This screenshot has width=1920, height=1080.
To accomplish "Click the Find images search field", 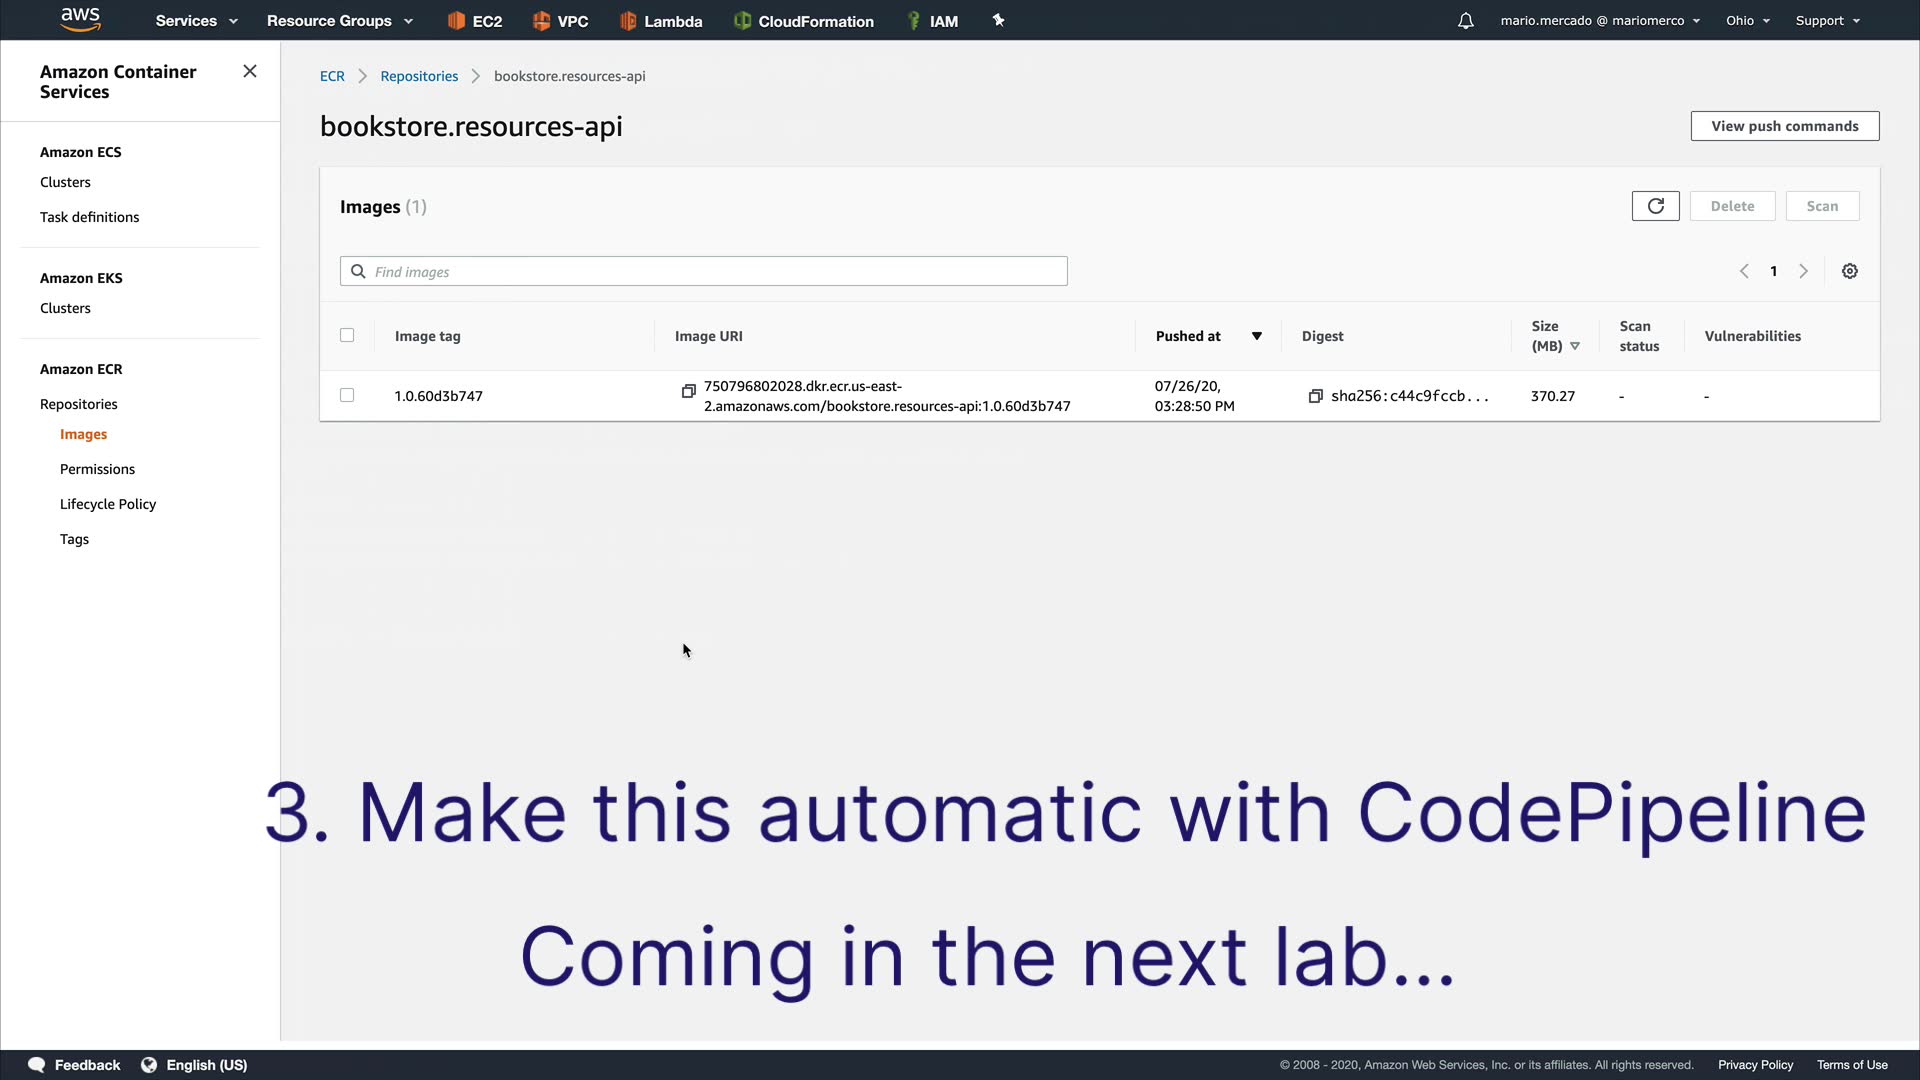I will point(703,271).
